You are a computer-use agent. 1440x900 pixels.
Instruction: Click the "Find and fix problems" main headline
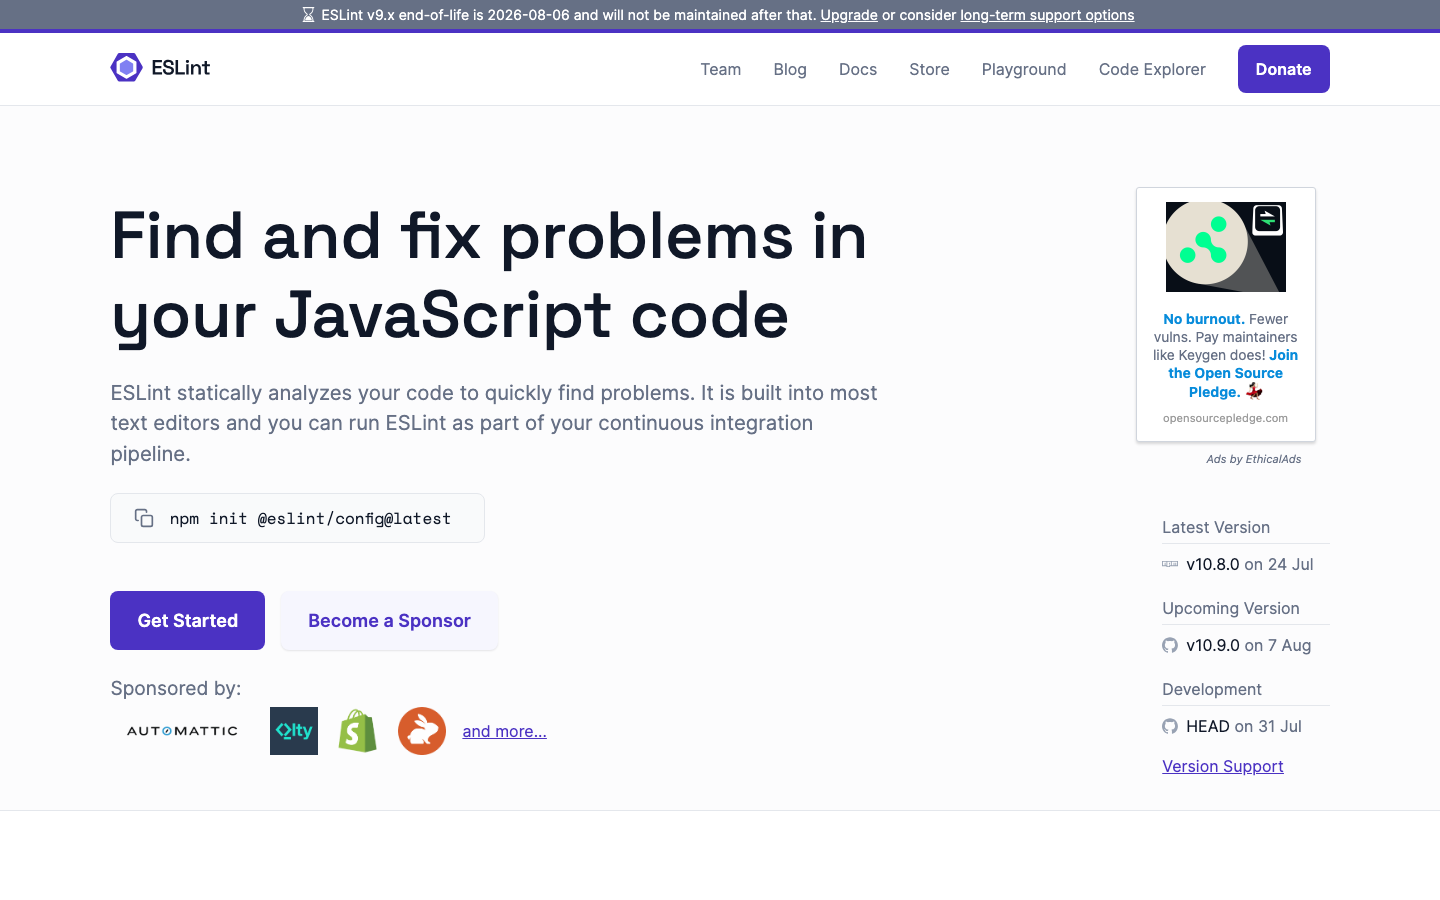489,276
